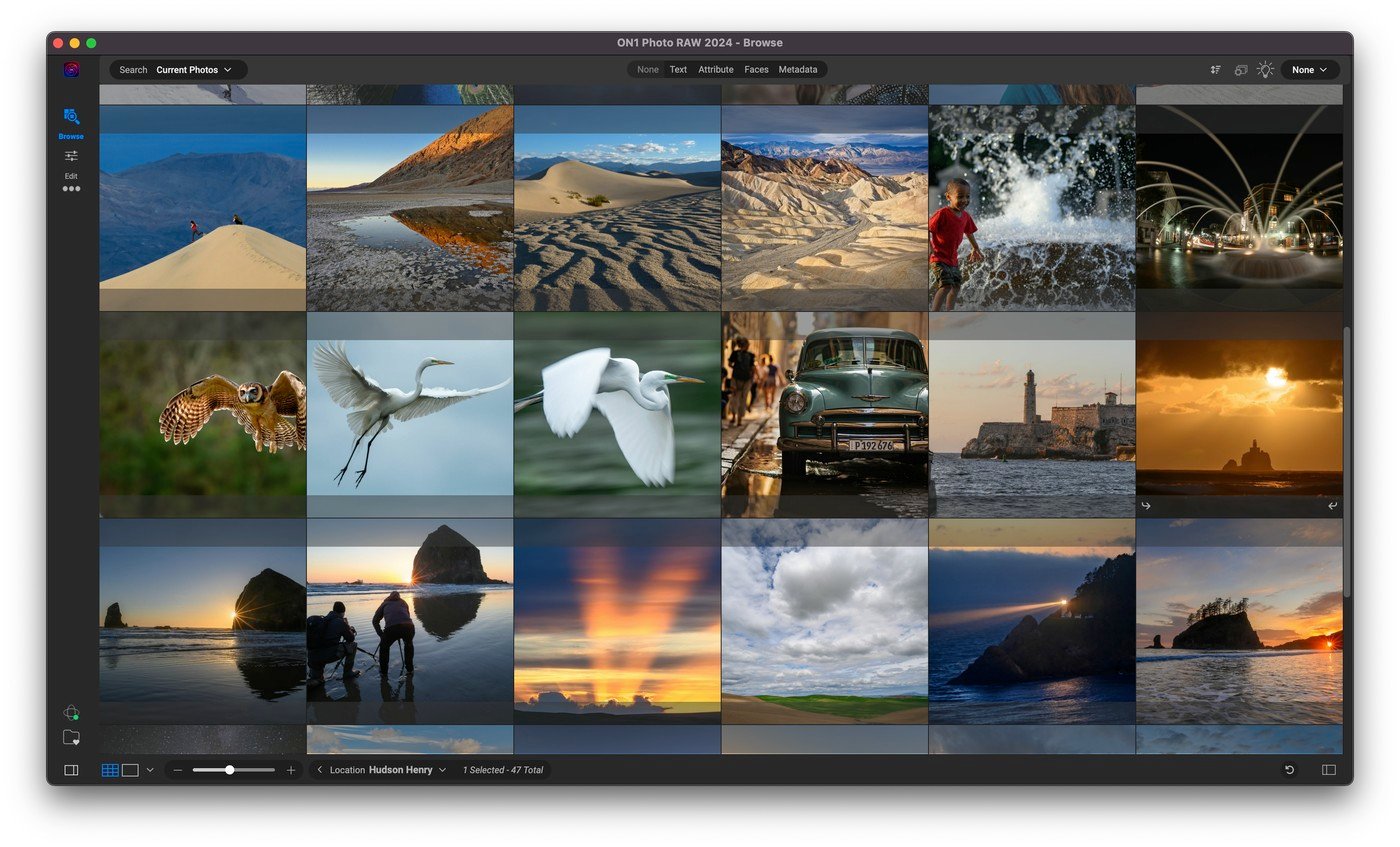Select the cloudy sky over green field photo
Viewport: 1400px width, 847px height.
(x=825, y=621)
